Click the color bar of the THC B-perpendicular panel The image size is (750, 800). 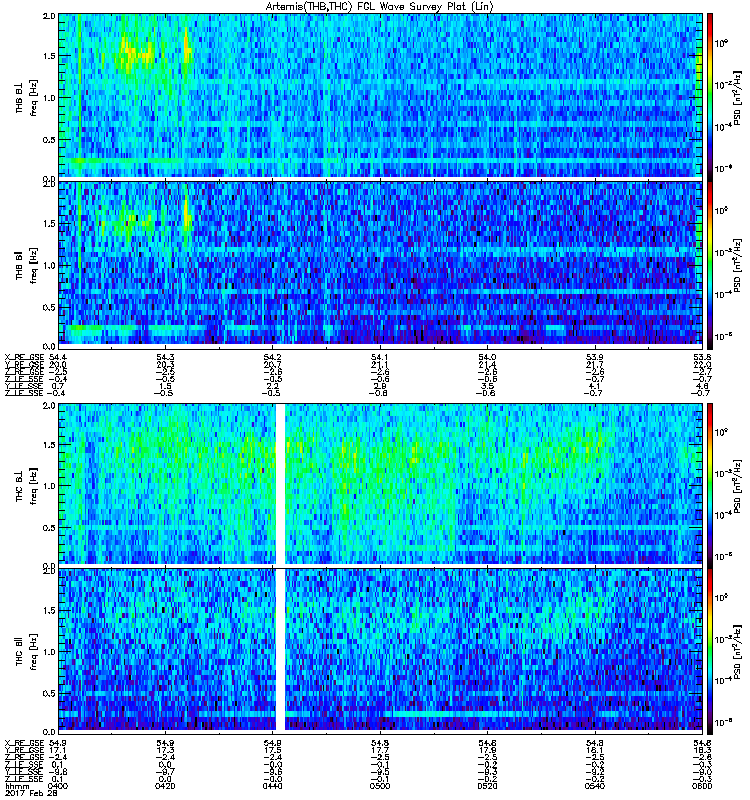[x=709, y=485]
